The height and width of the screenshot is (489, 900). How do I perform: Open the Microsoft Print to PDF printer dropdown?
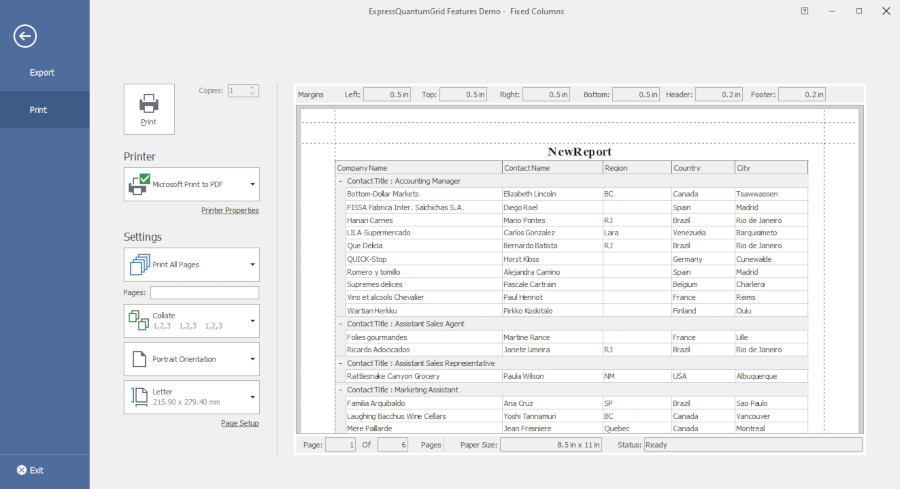(191, 185)
